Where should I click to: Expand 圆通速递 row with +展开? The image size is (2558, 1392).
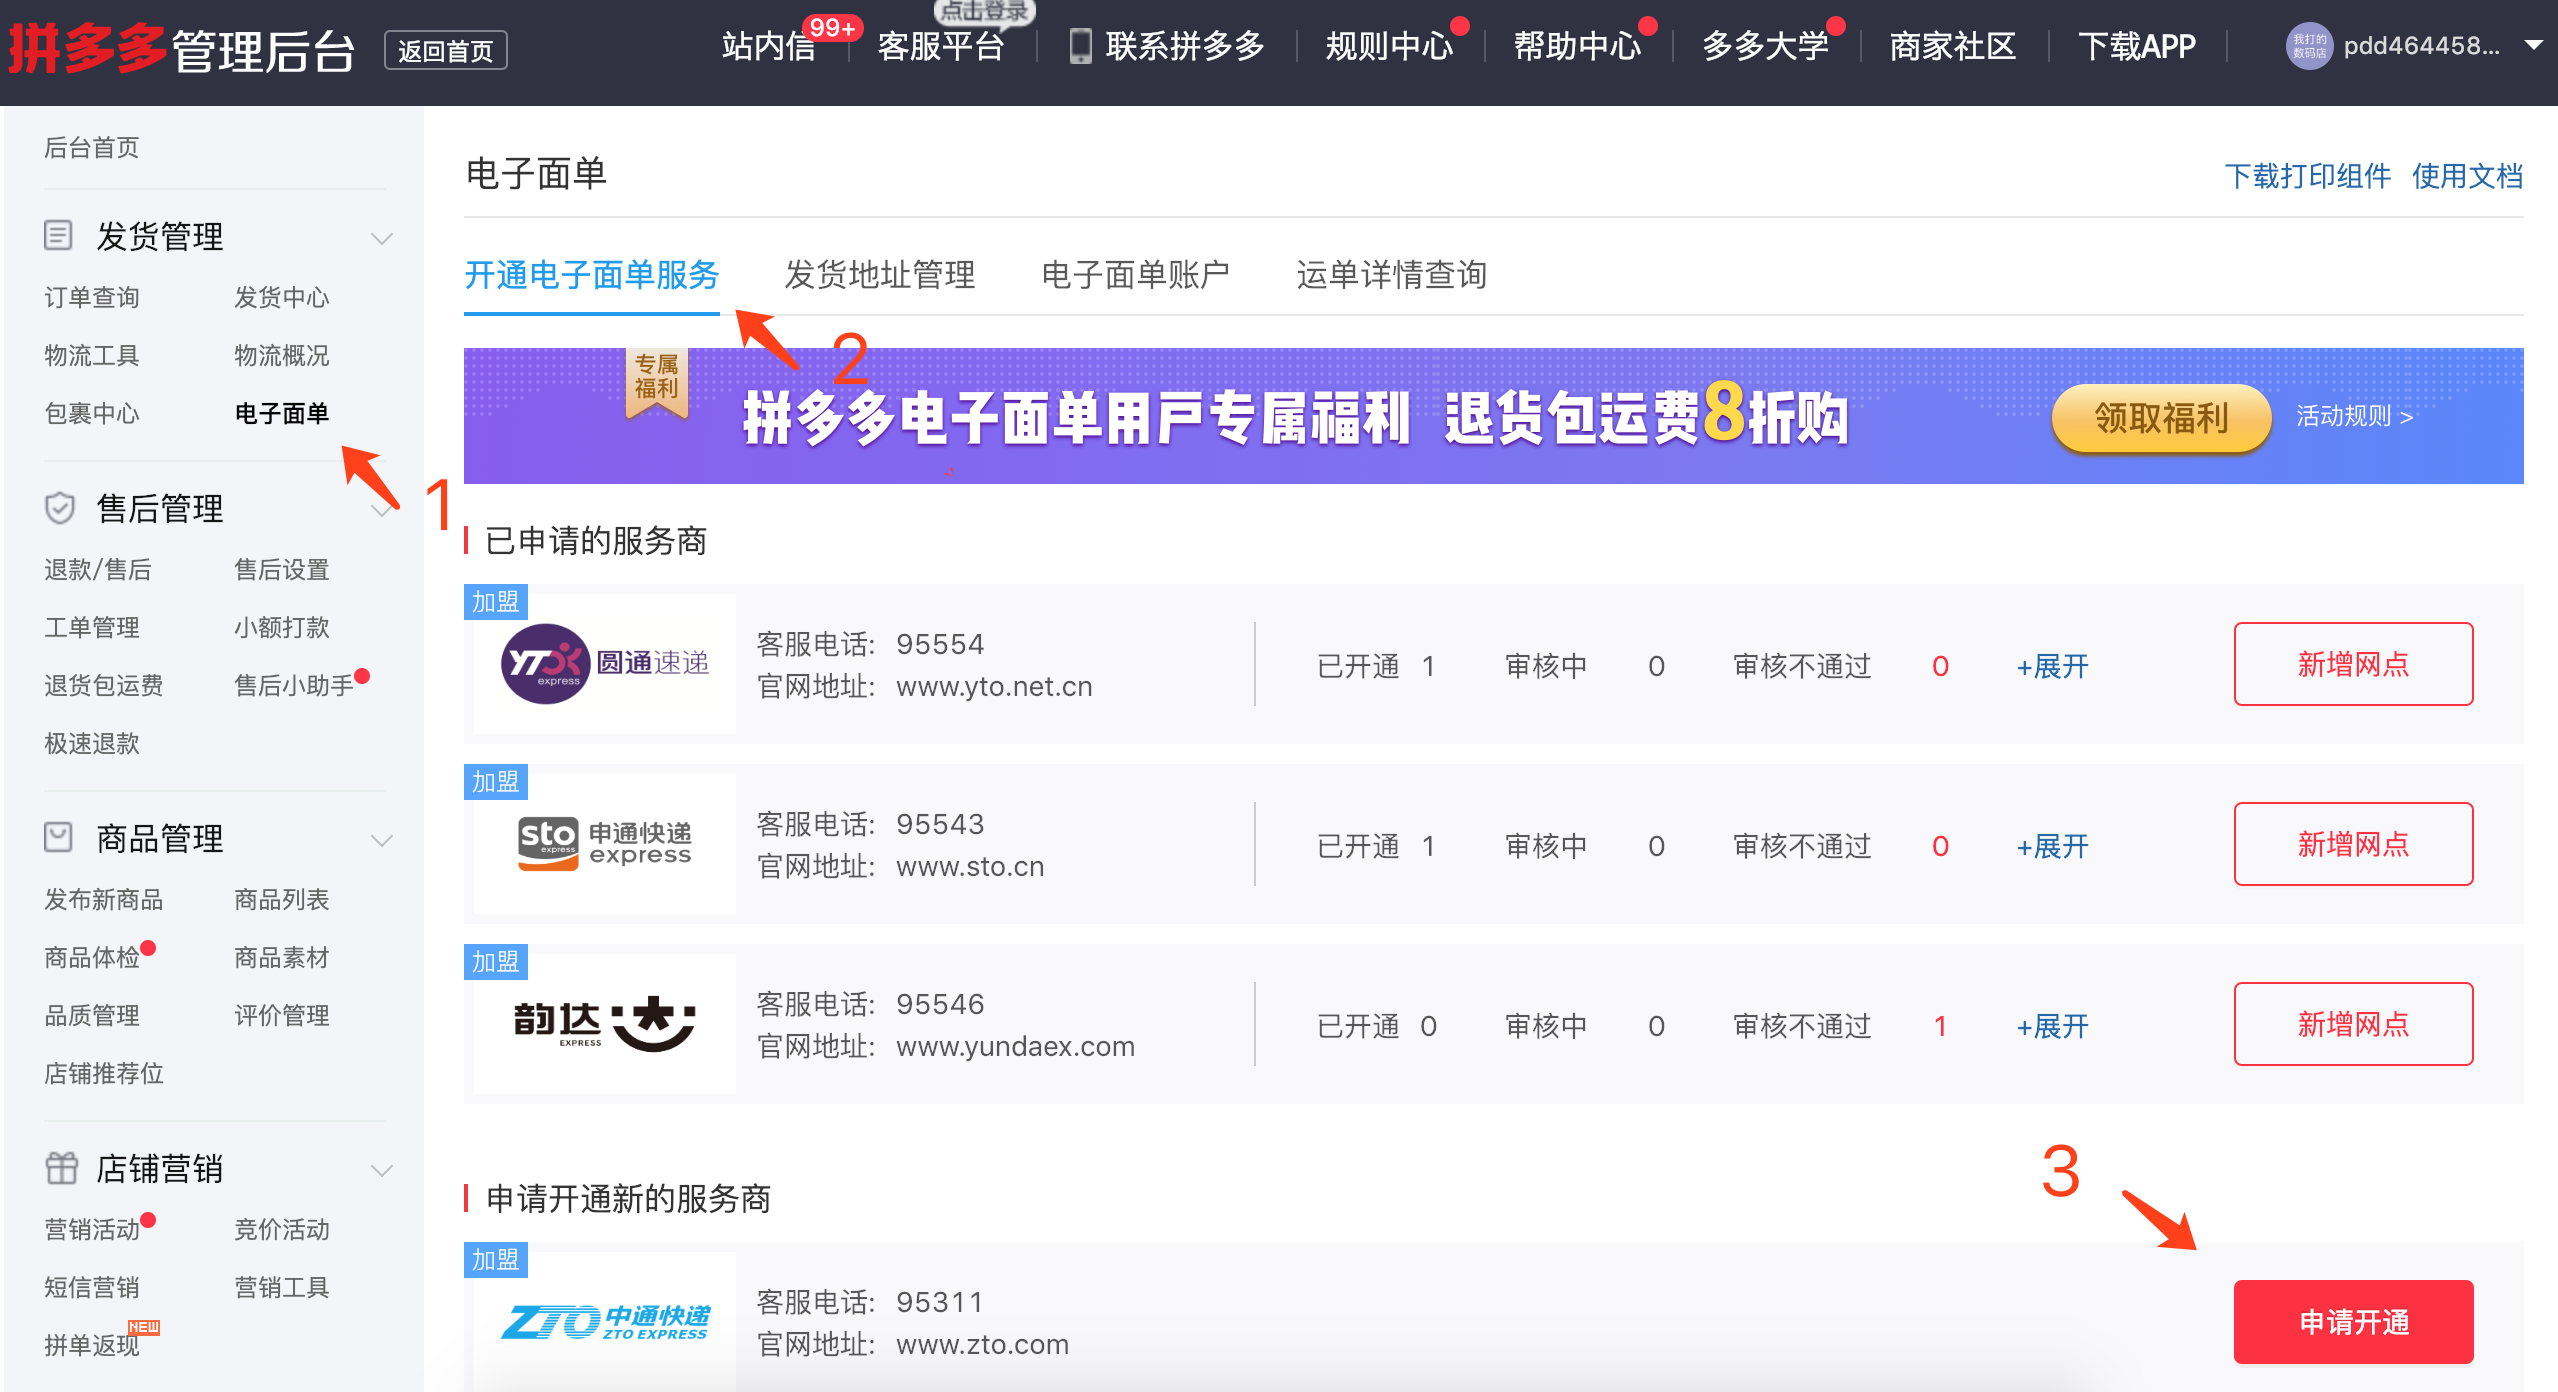coord(2052,666)
